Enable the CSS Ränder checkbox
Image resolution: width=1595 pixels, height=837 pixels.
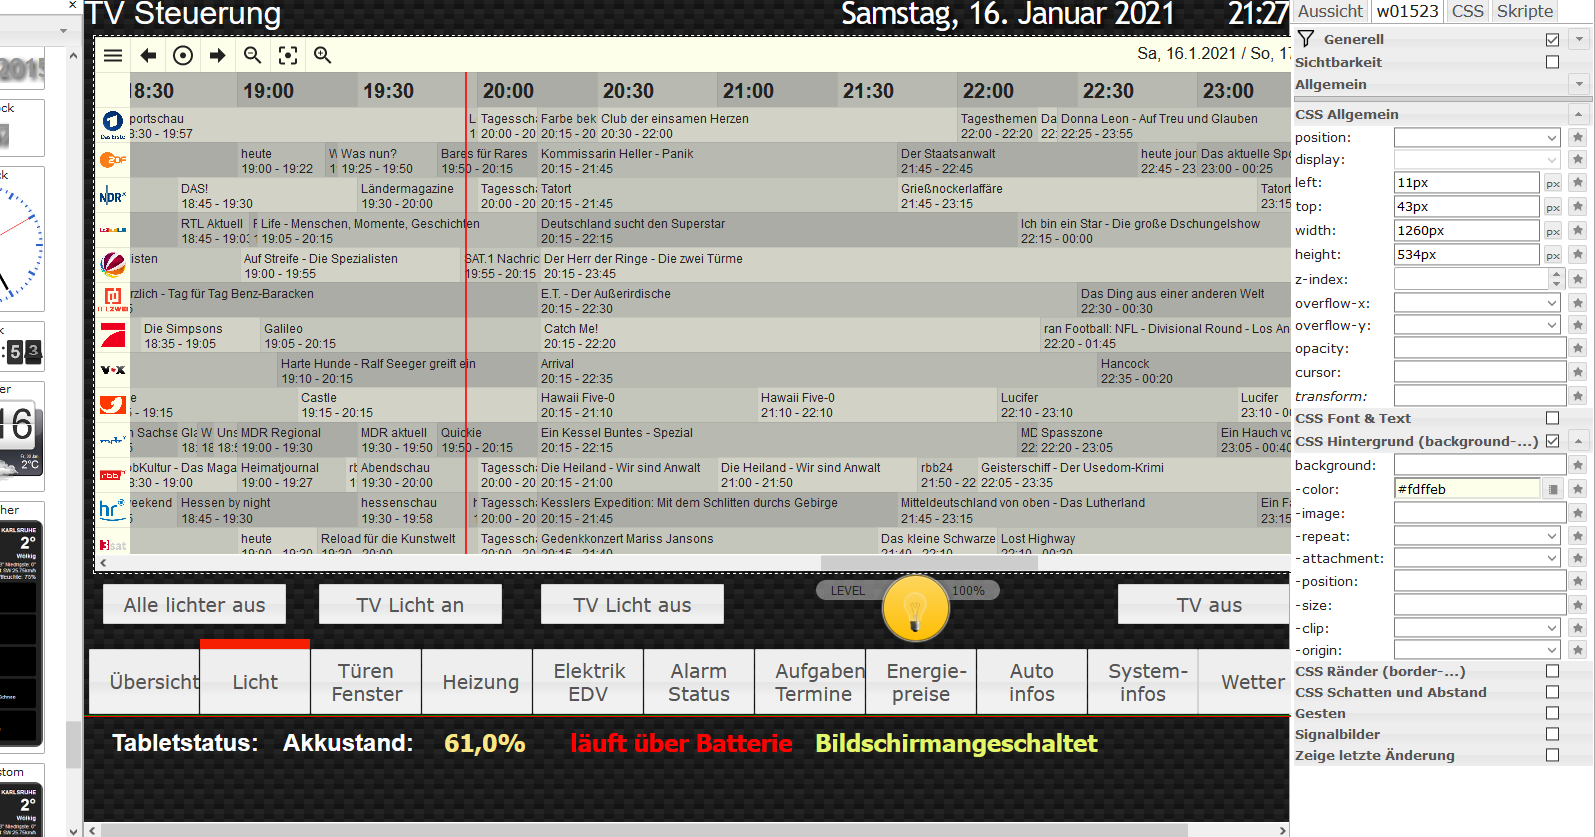pyautogui.click(x=1552, y=671)
